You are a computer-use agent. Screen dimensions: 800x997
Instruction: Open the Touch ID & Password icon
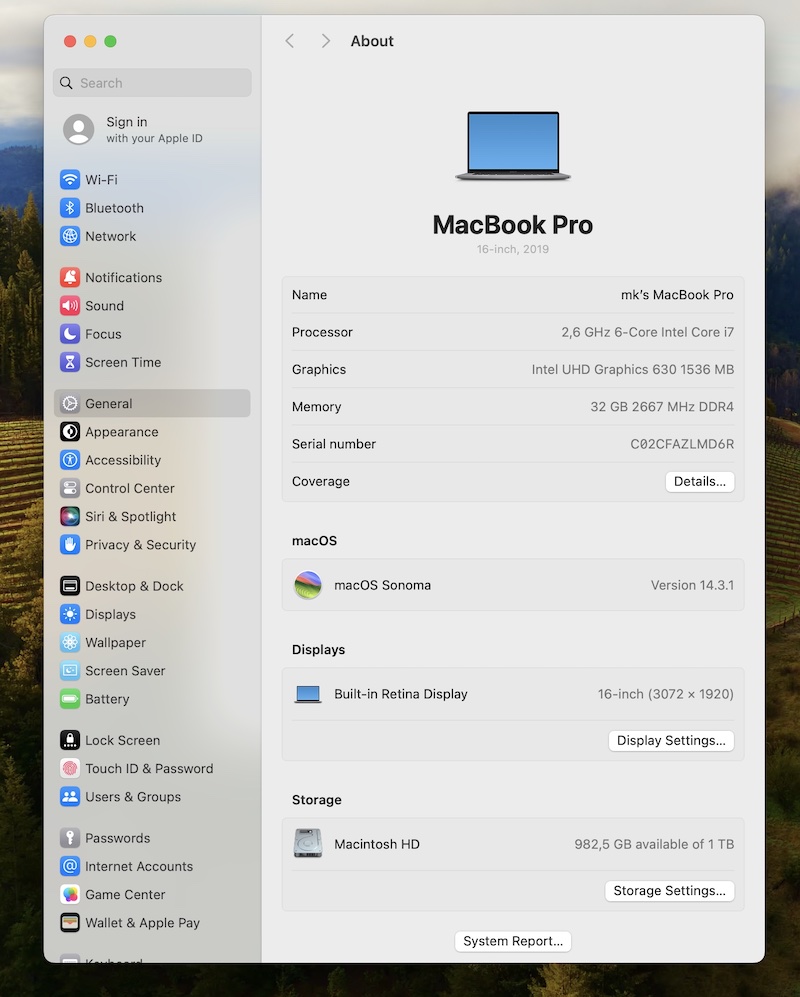coord(70,769)
